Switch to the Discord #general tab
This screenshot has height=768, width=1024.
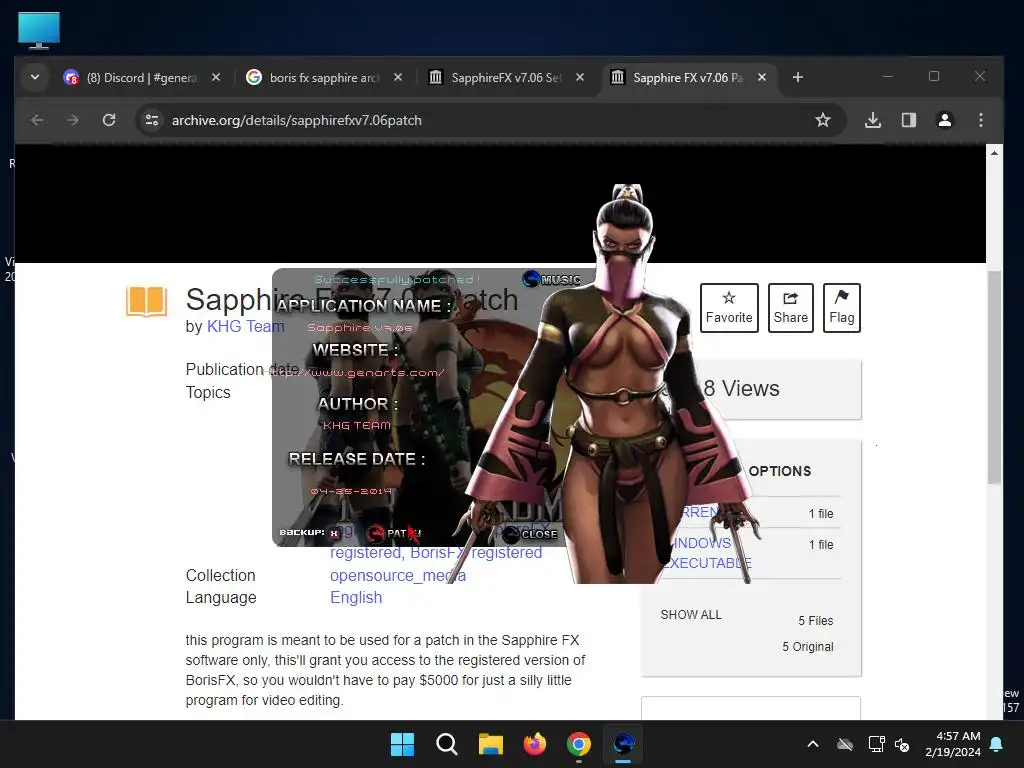[142, 78]
